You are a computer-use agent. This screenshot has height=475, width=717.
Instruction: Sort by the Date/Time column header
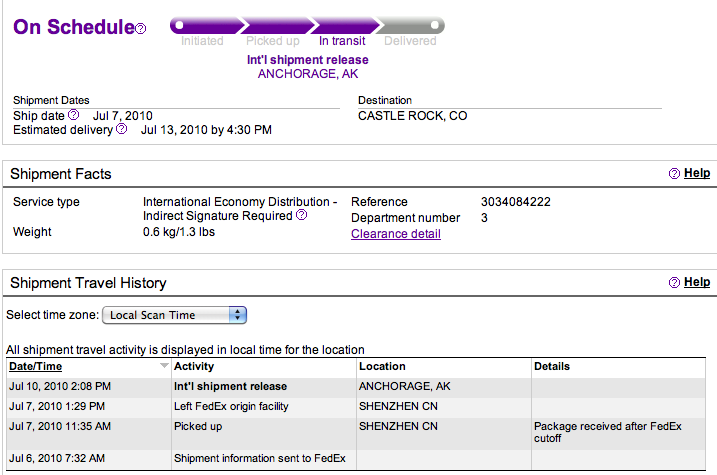36,366
